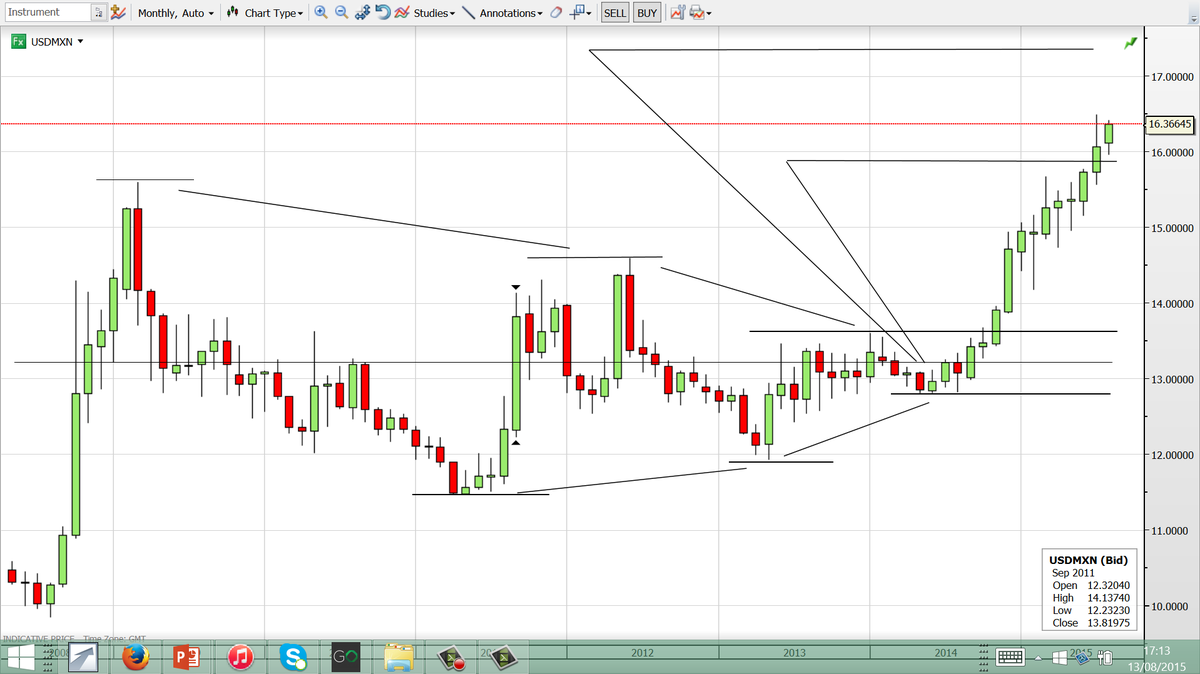Click the candlestick Chart Type icon
The height and width of the screenshot is (674, 1200).
pyautogui.click(x=232, y=13)
